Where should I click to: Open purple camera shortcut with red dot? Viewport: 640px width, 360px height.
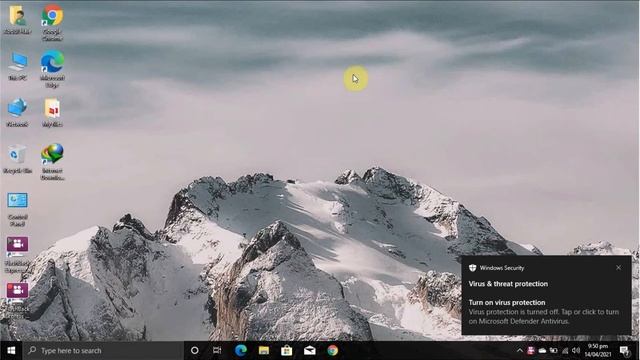pyautogui.click(x=17, y=300)
